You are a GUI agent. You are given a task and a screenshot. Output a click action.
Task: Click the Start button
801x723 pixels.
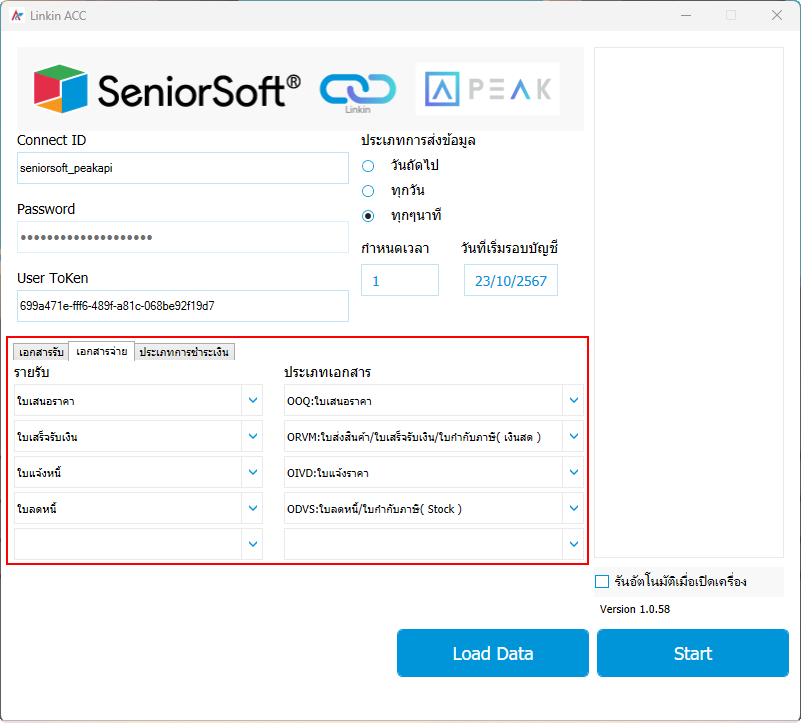coord(693,653)
